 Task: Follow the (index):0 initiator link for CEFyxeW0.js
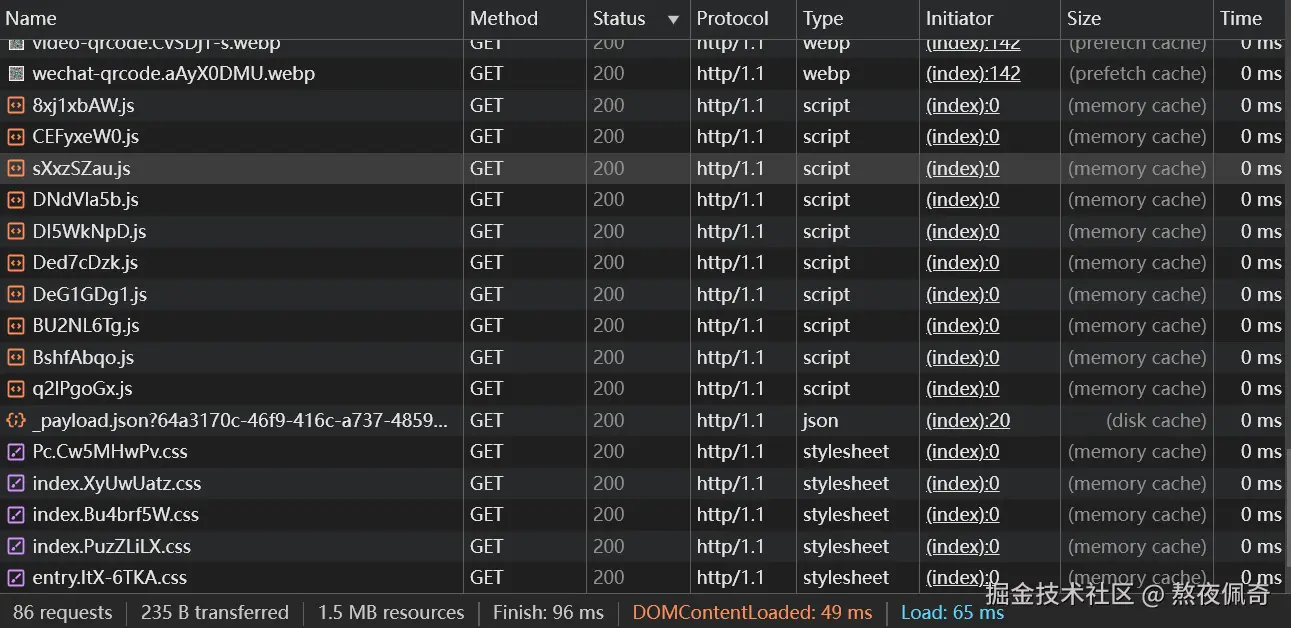[x=963, y=137]
